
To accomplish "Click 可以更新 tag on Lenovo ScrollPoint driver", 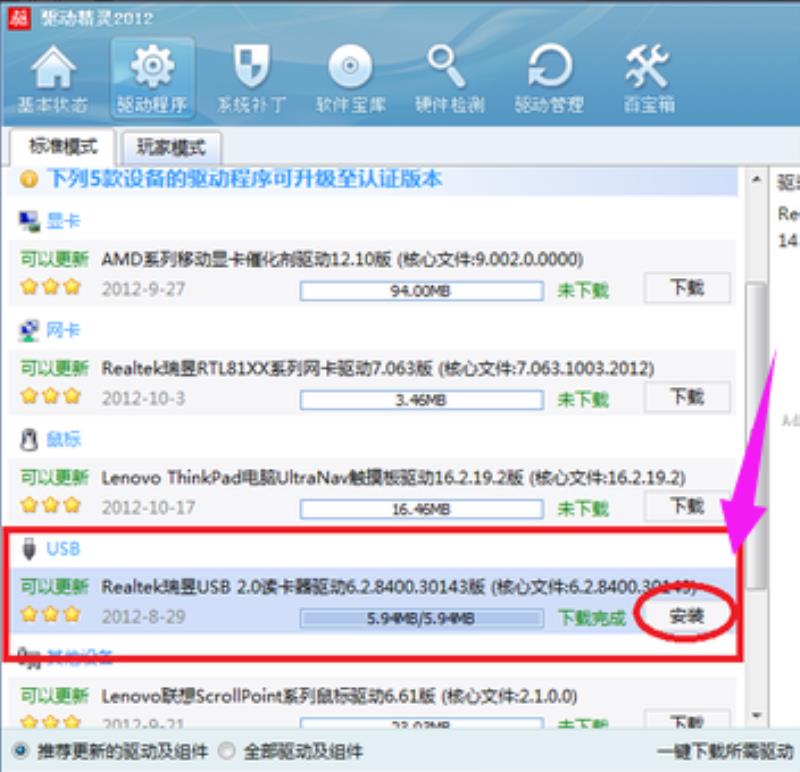I will 55,696.
